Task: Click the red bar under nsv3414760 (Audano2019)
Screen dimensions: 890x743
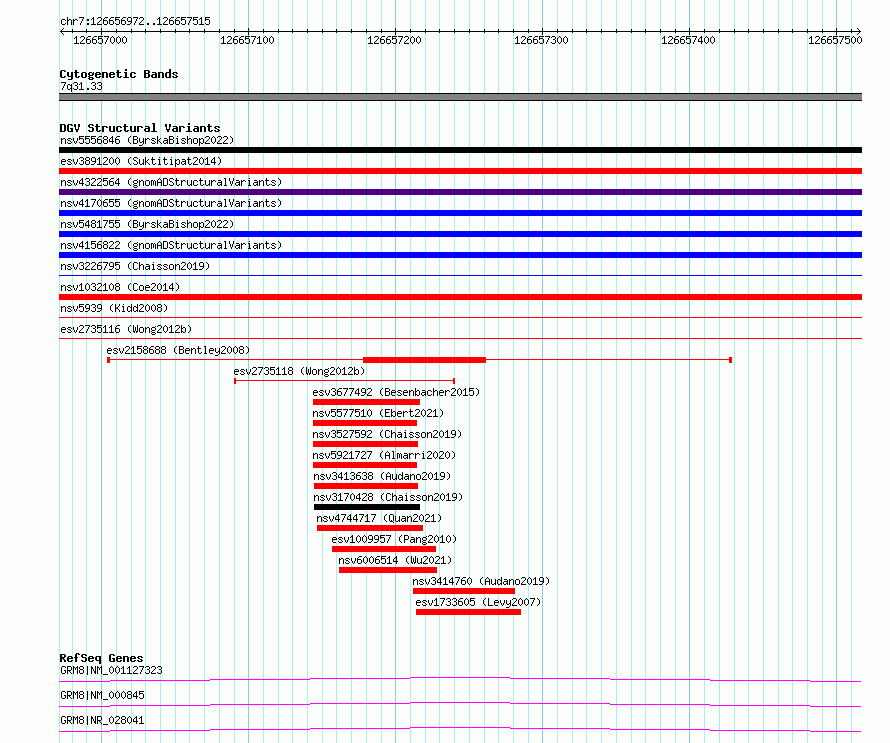Action: pyautogui.click(x=464, y=591)
